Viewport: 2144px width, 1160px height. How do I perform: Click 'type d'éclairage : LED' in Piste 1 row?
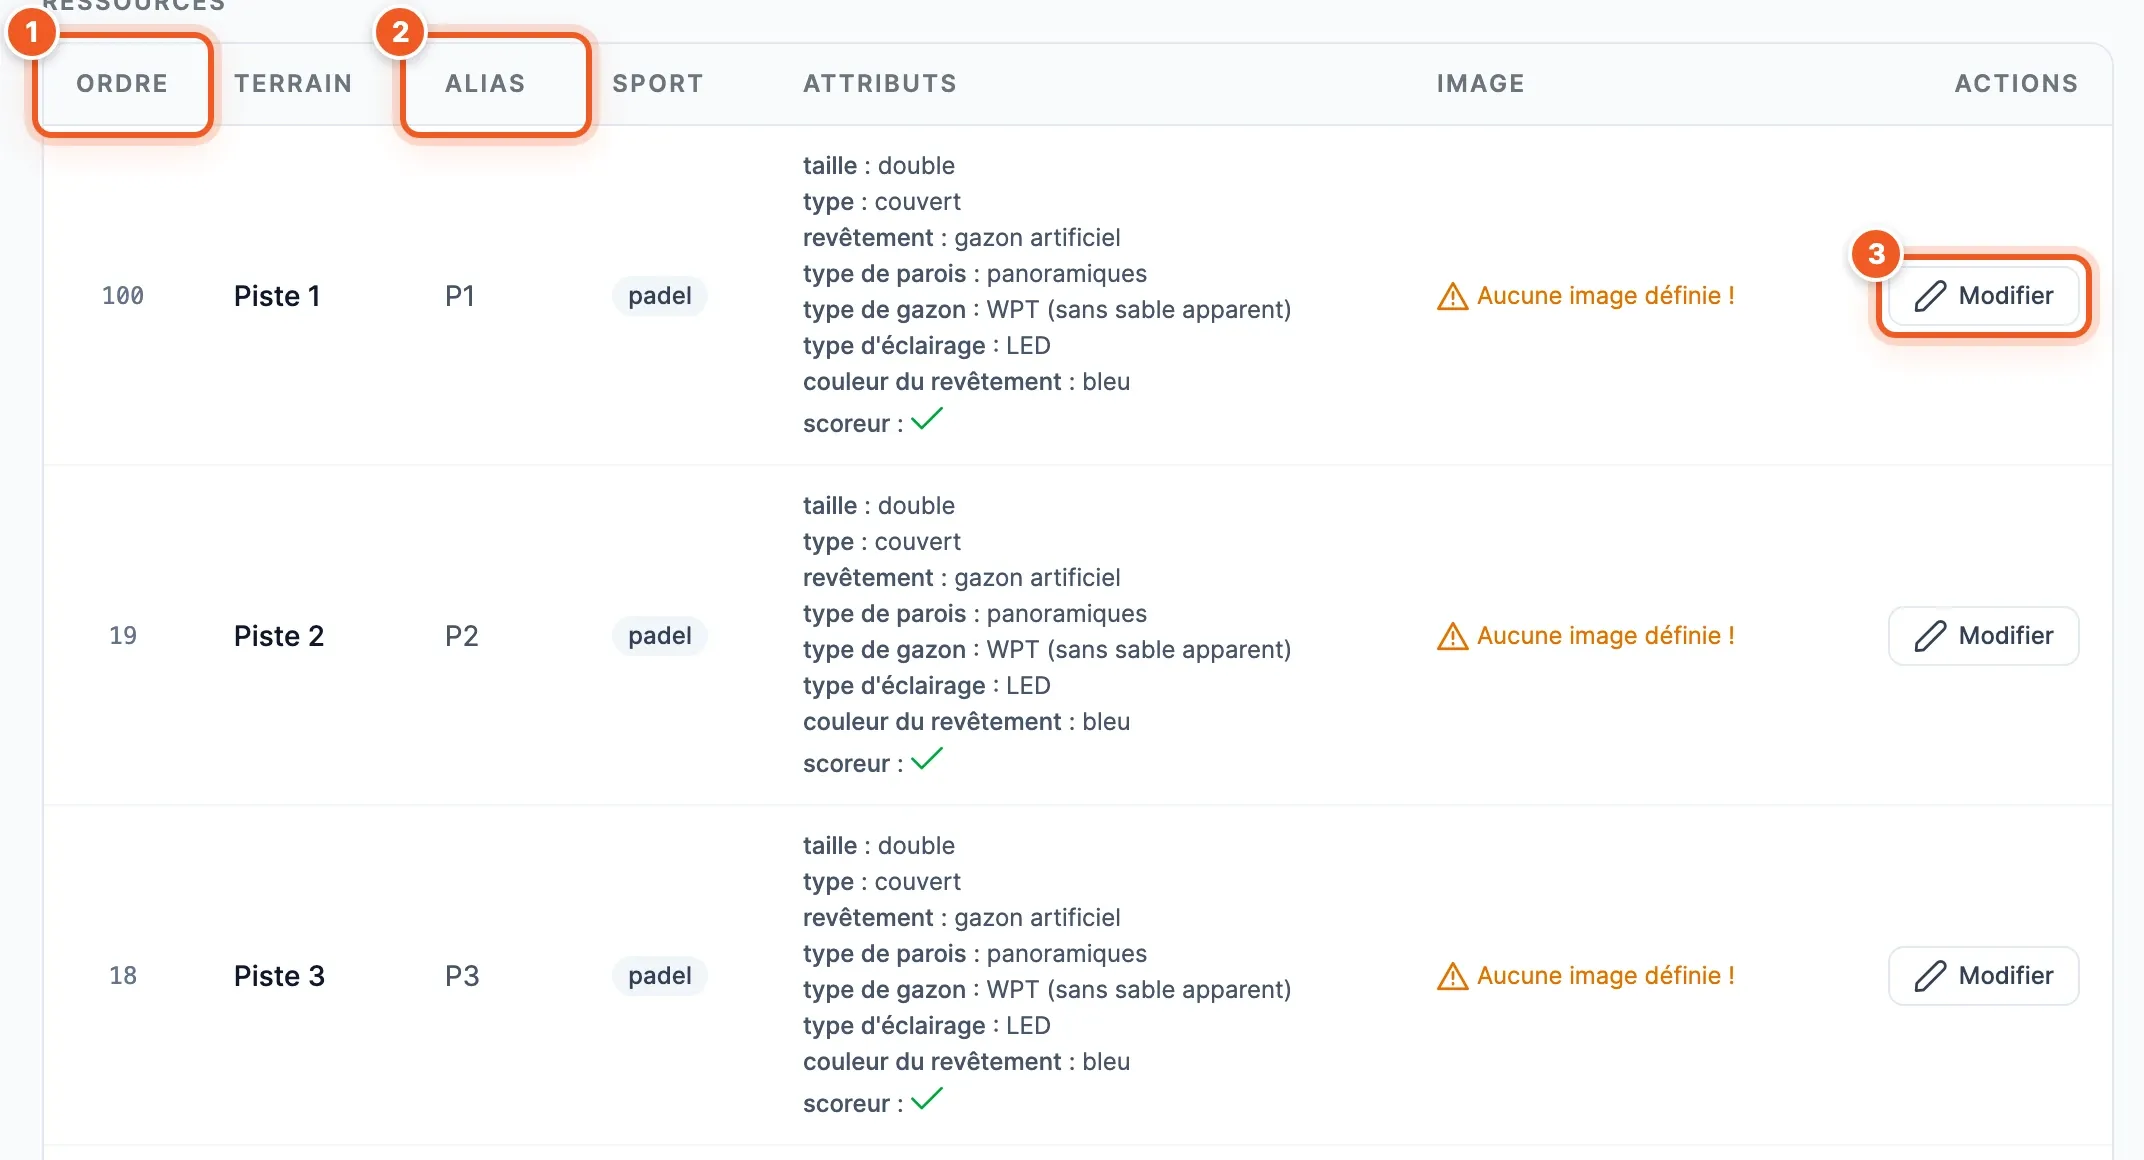[927, 346]
